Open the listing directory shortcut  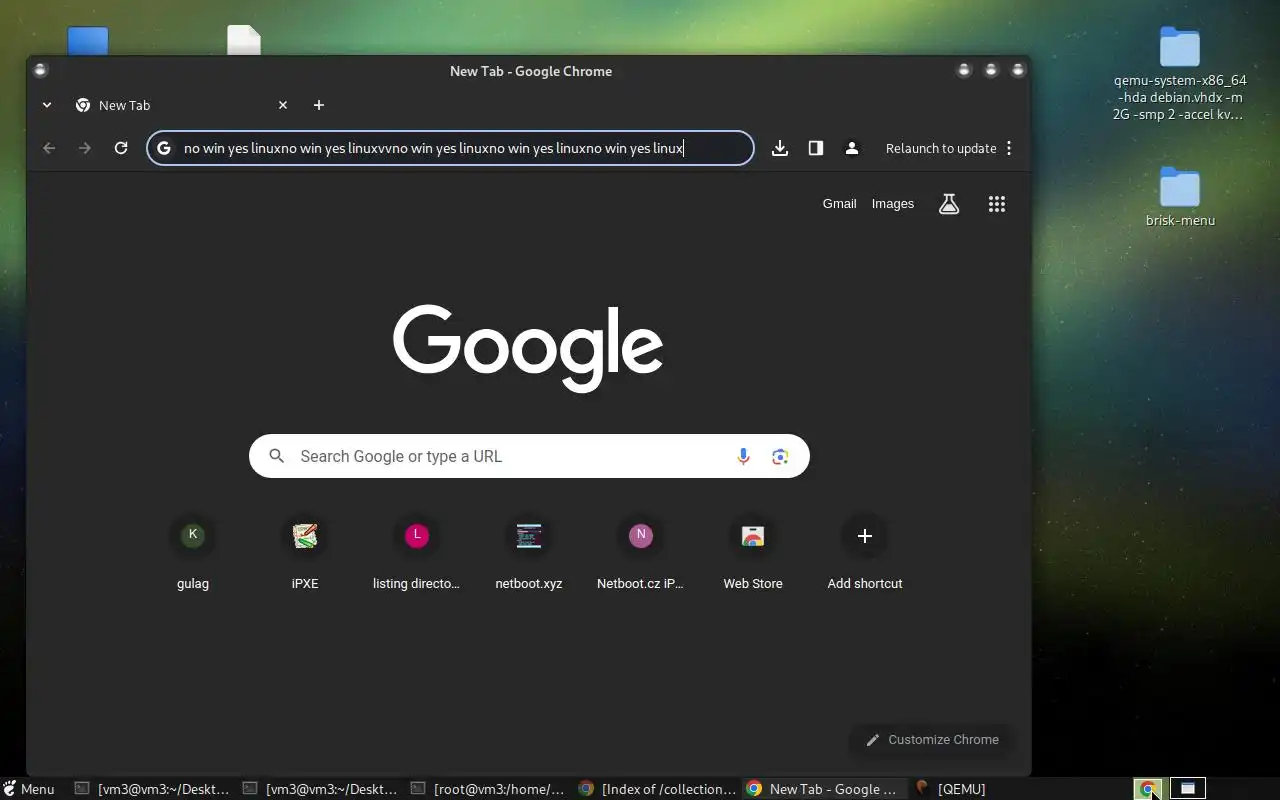coord(417,553)
